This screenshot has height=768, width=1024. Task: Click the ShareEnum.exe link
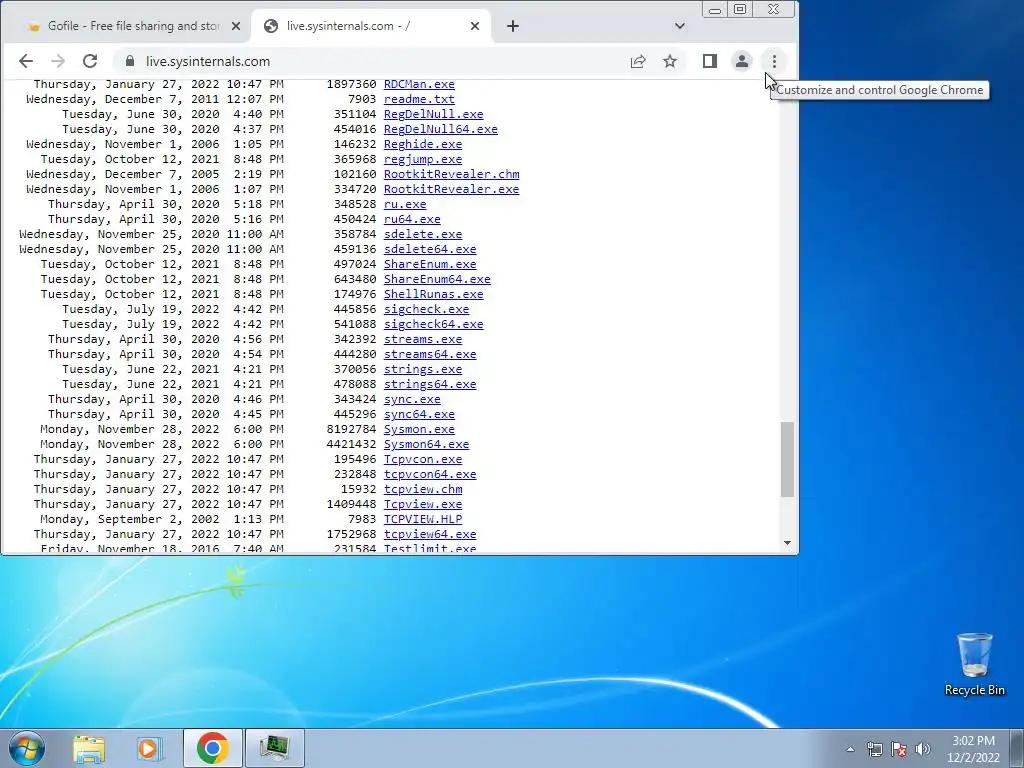click(x=430, y=264)
